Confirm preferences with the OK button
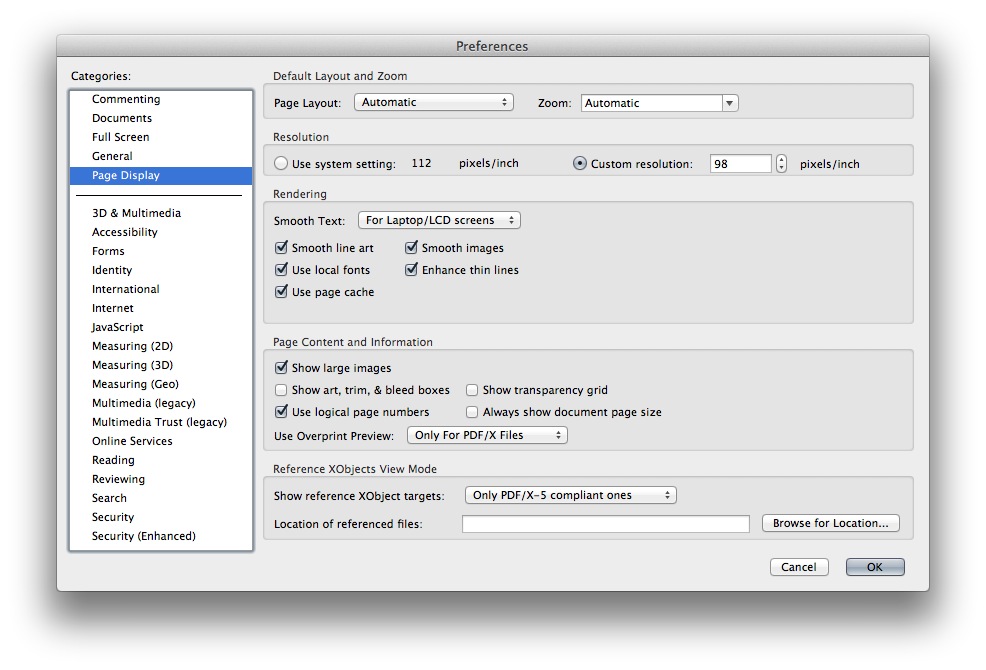This screenshot has width=986, height=670. [874, 567]
